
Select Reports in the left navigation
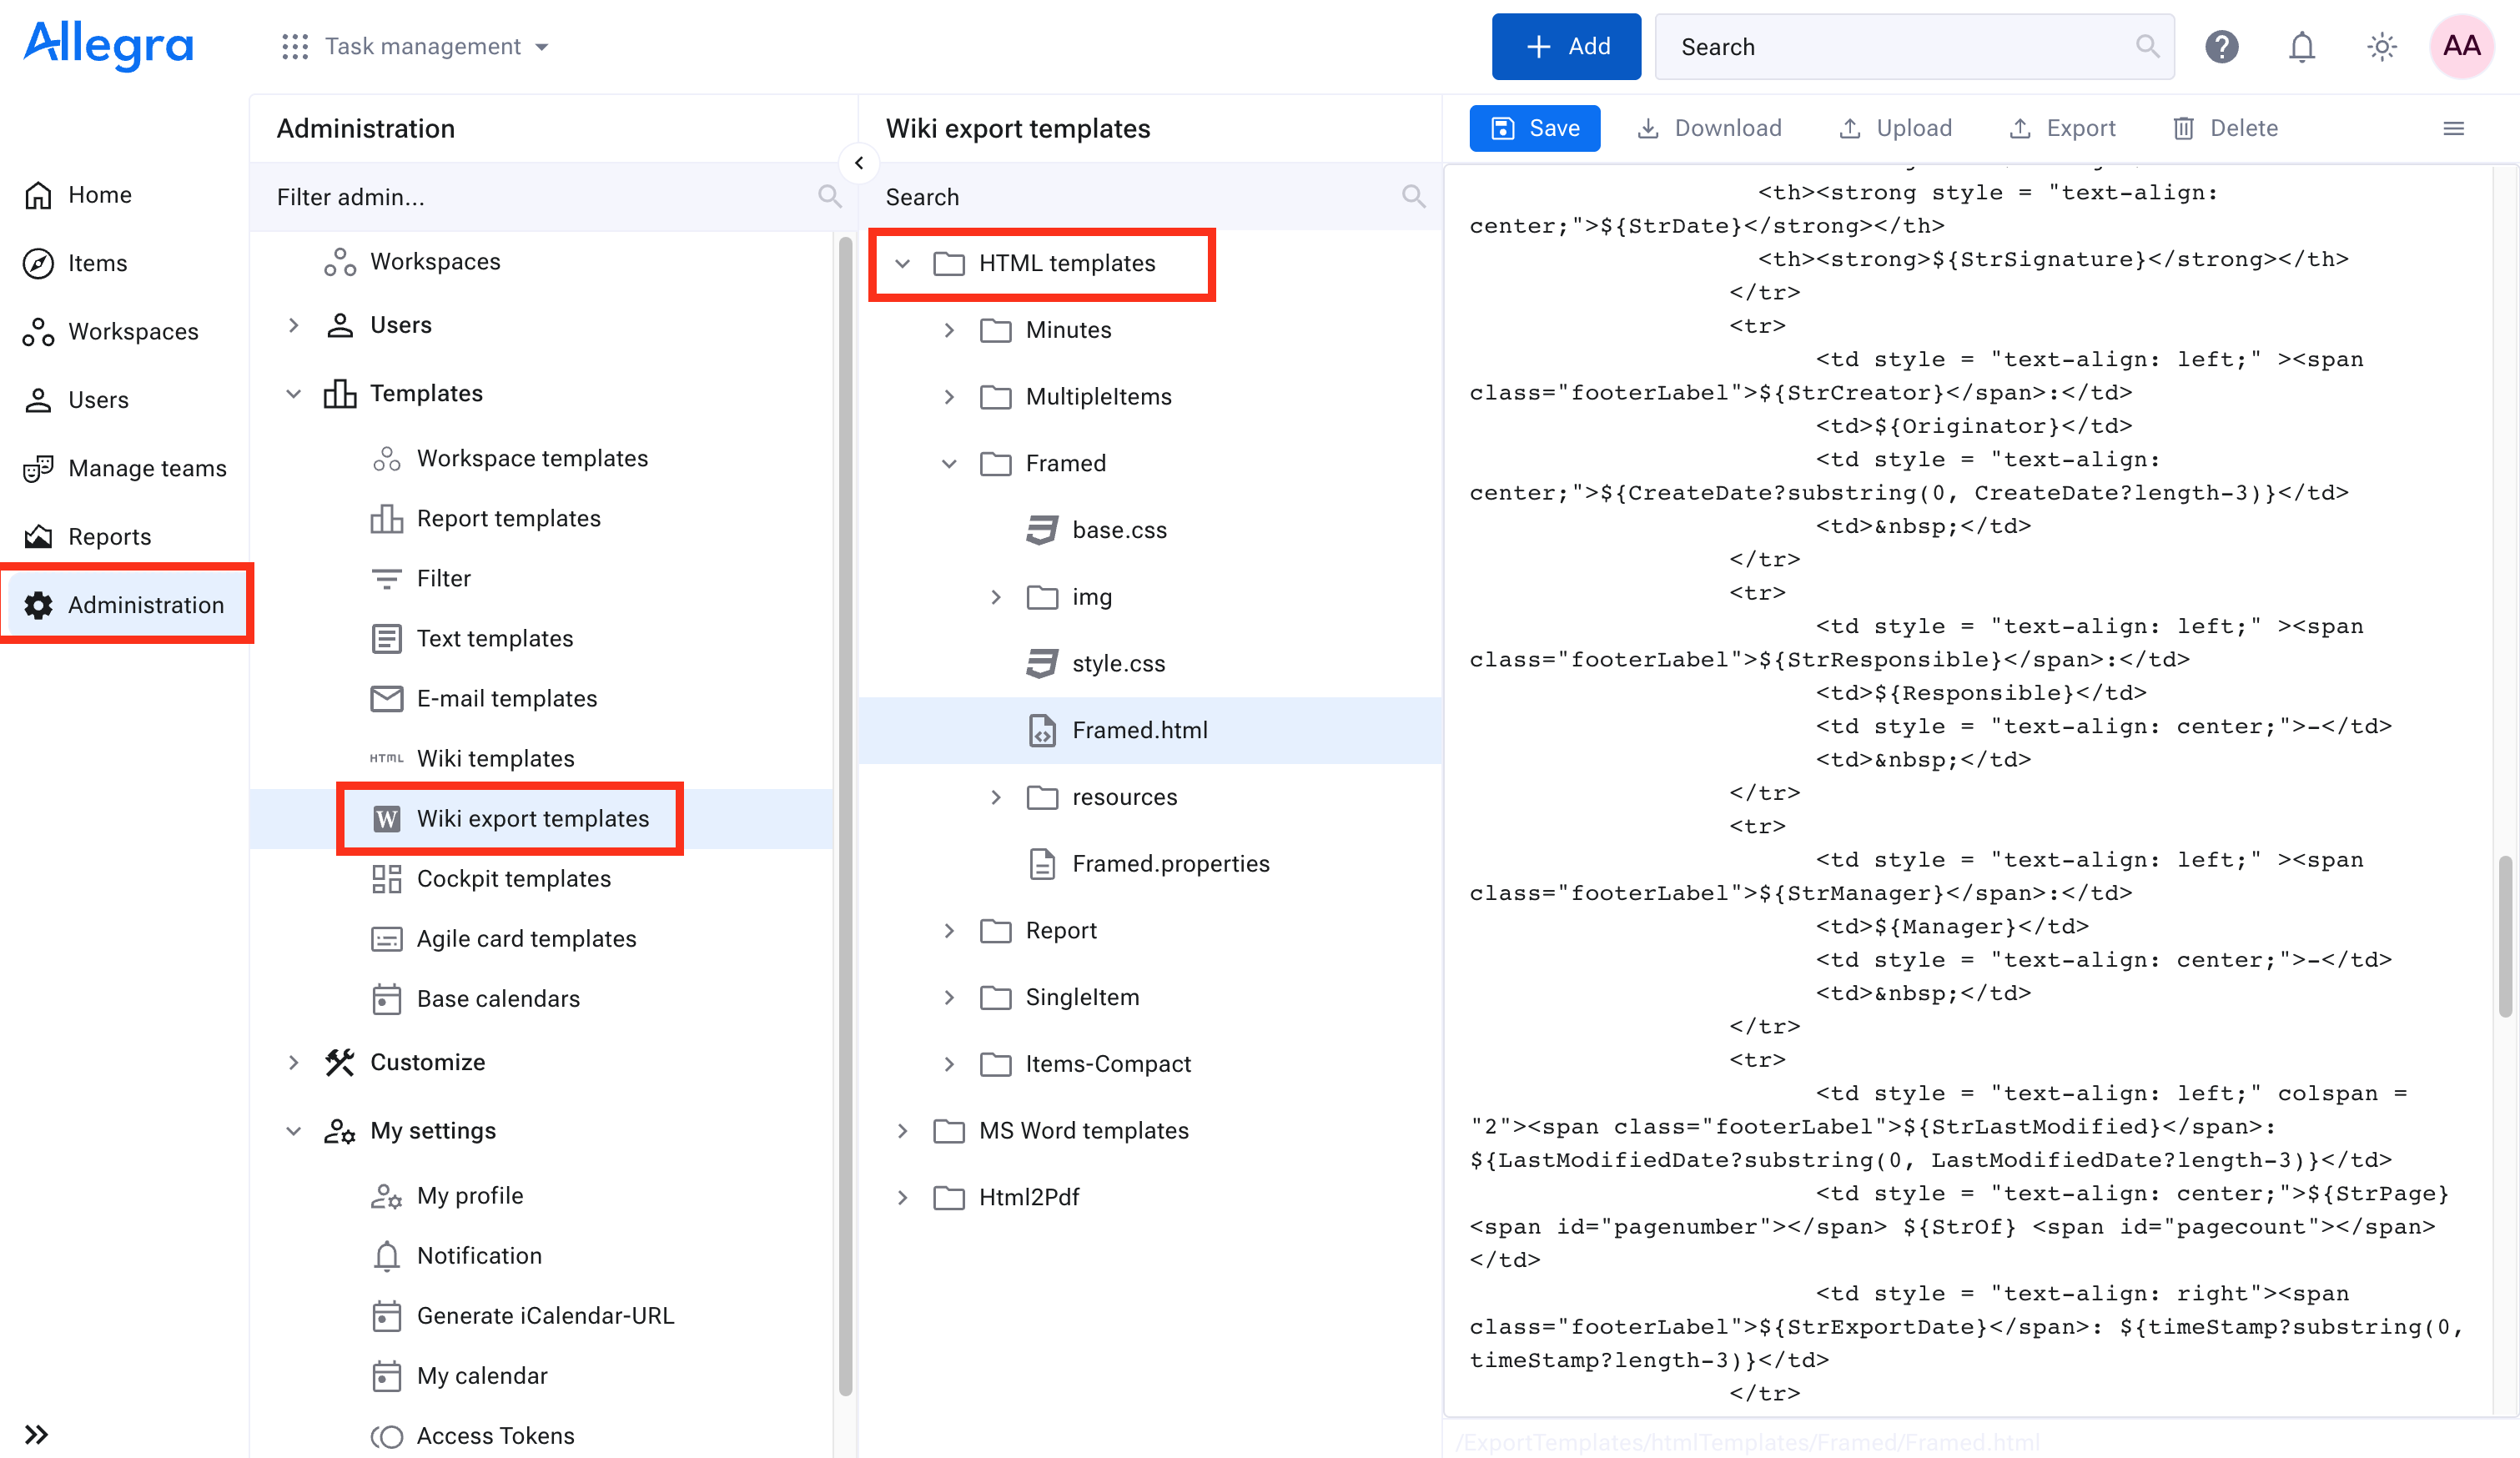(109, 536)
